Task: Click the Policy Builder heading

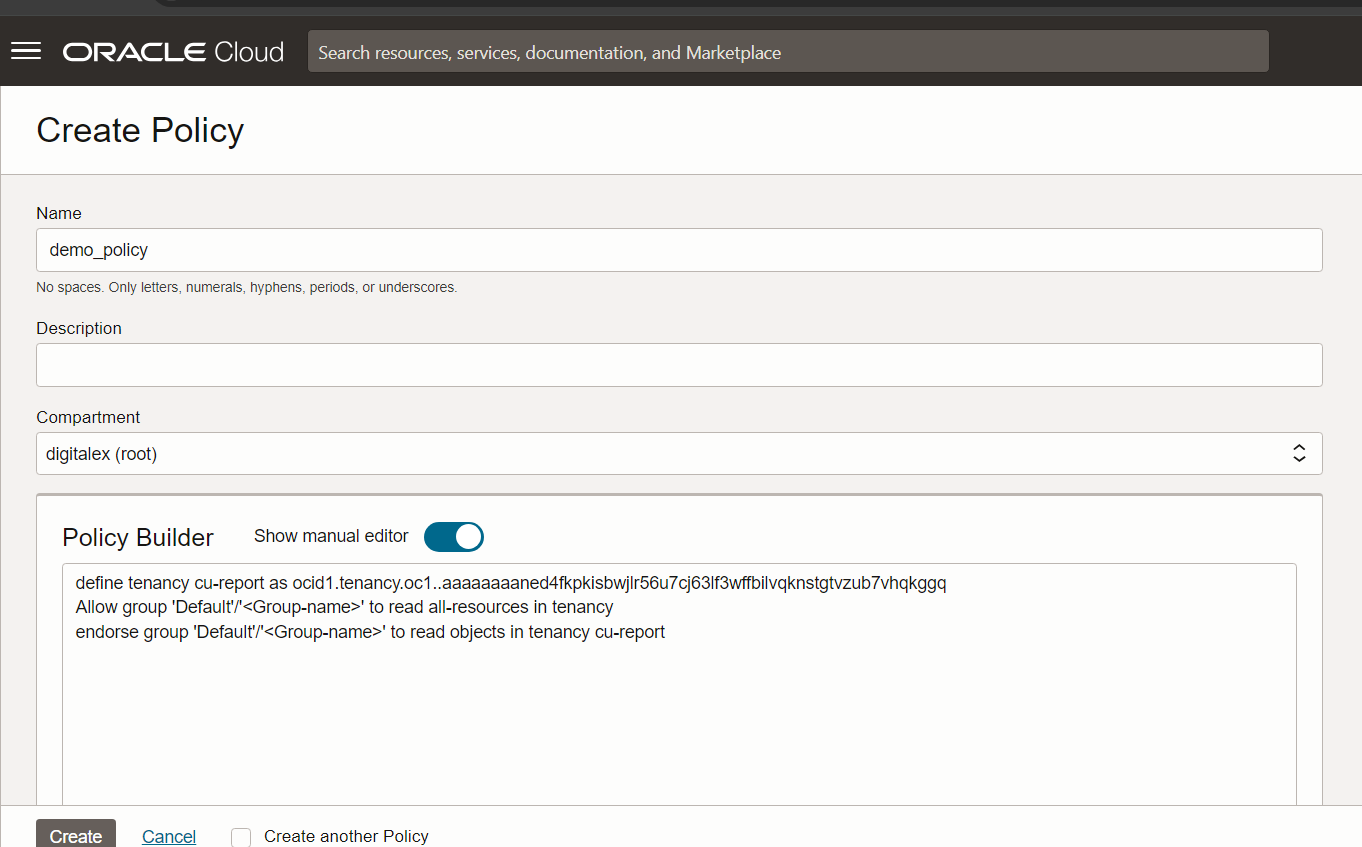Action: (x=138, y=537)
